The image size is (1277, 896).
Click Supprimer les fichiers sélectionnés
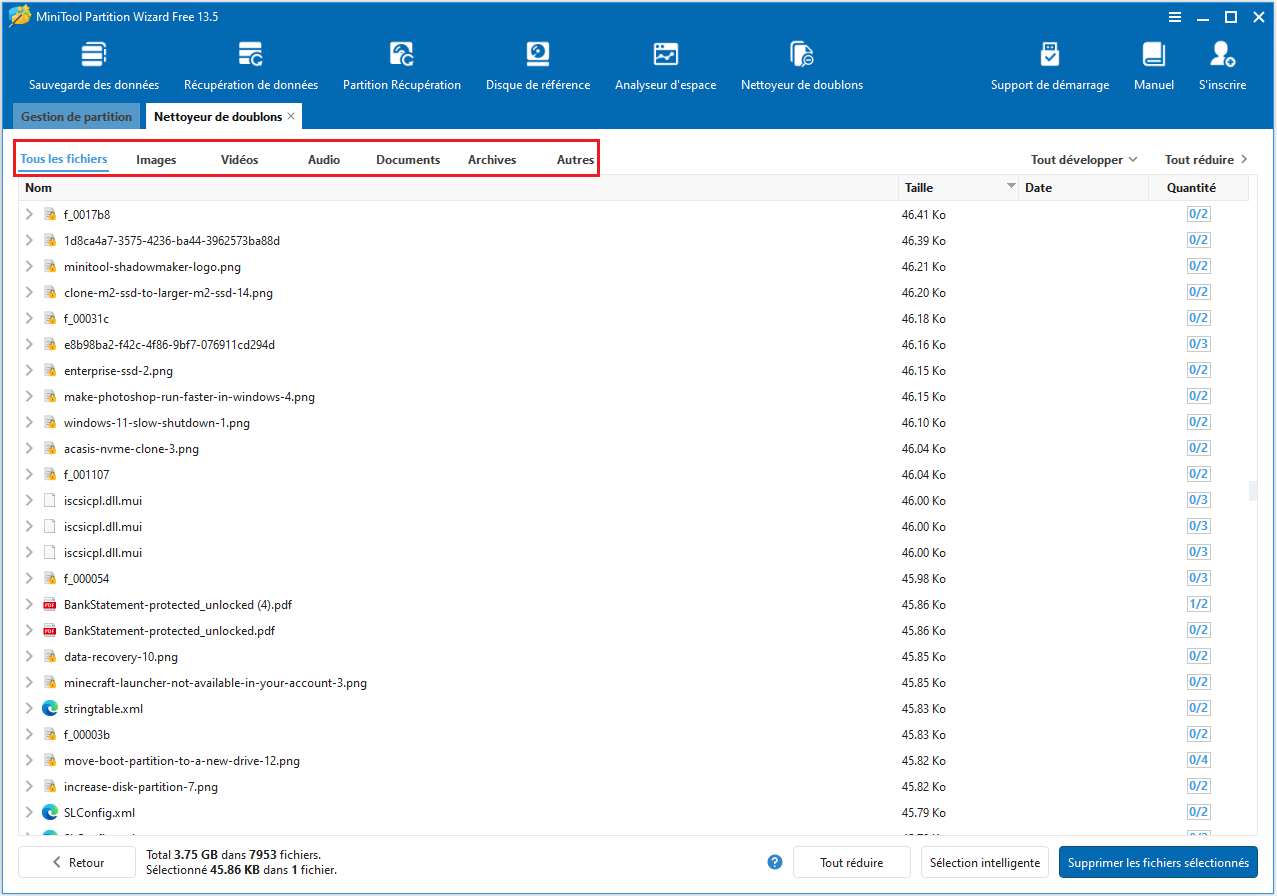(x=1157, y=861)
